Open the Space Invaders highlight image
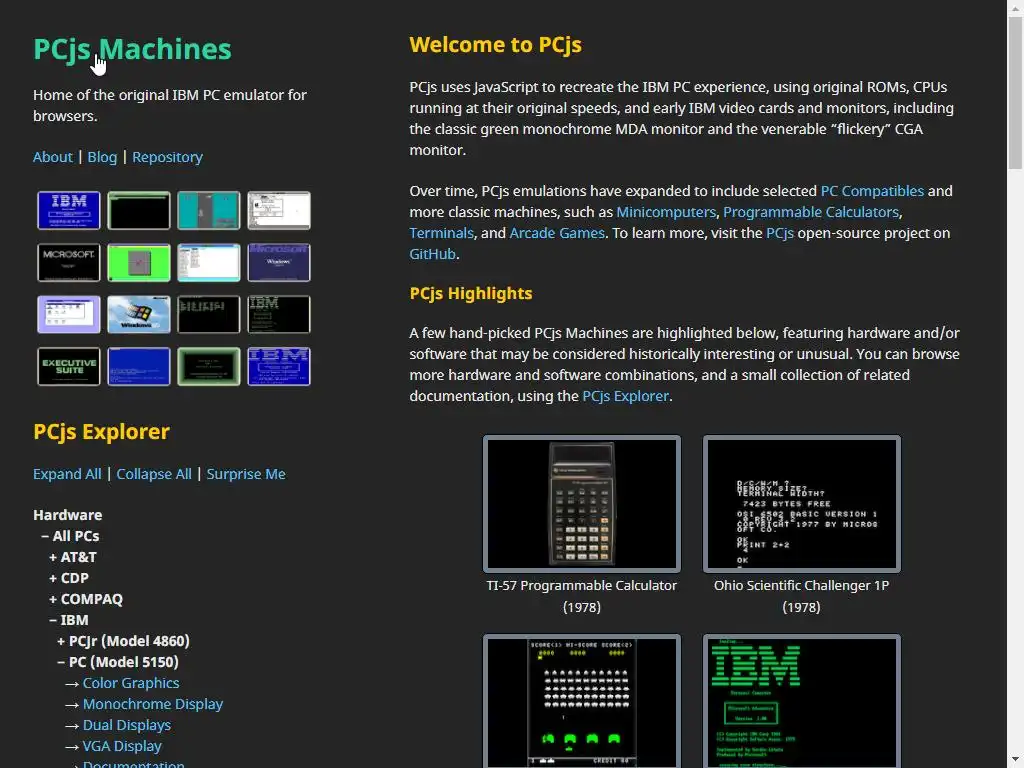 [x=581, y=701]
